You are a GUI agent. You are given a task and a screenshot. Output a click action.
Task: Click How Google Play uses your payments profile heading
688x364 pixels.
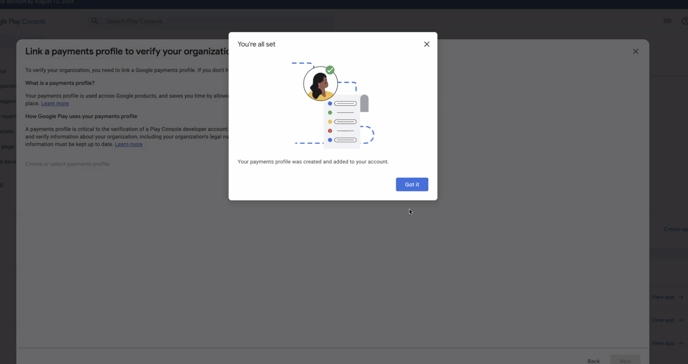[x=81, y=116]
